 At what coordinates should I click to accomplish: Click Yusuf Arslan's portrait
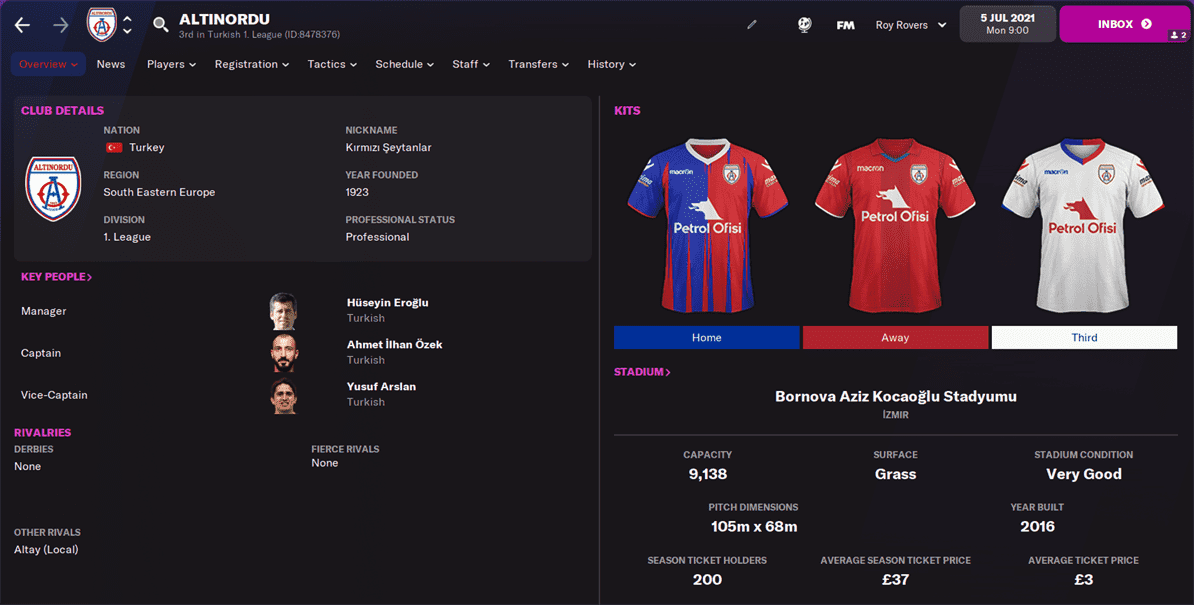coord(283,395)
